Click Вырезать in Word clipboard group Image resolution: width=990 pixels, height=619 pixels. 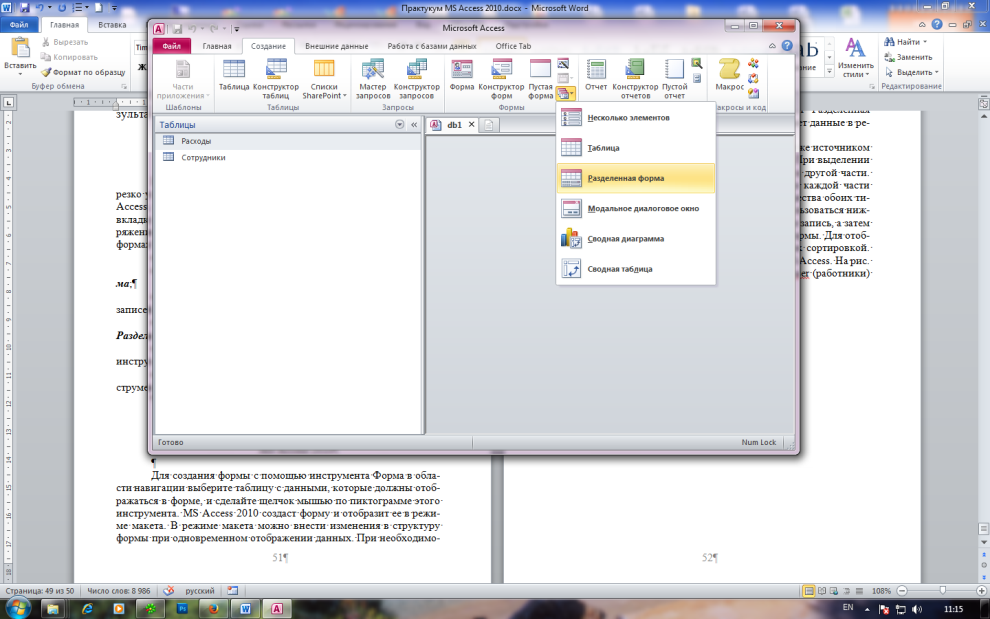[65, 42]
